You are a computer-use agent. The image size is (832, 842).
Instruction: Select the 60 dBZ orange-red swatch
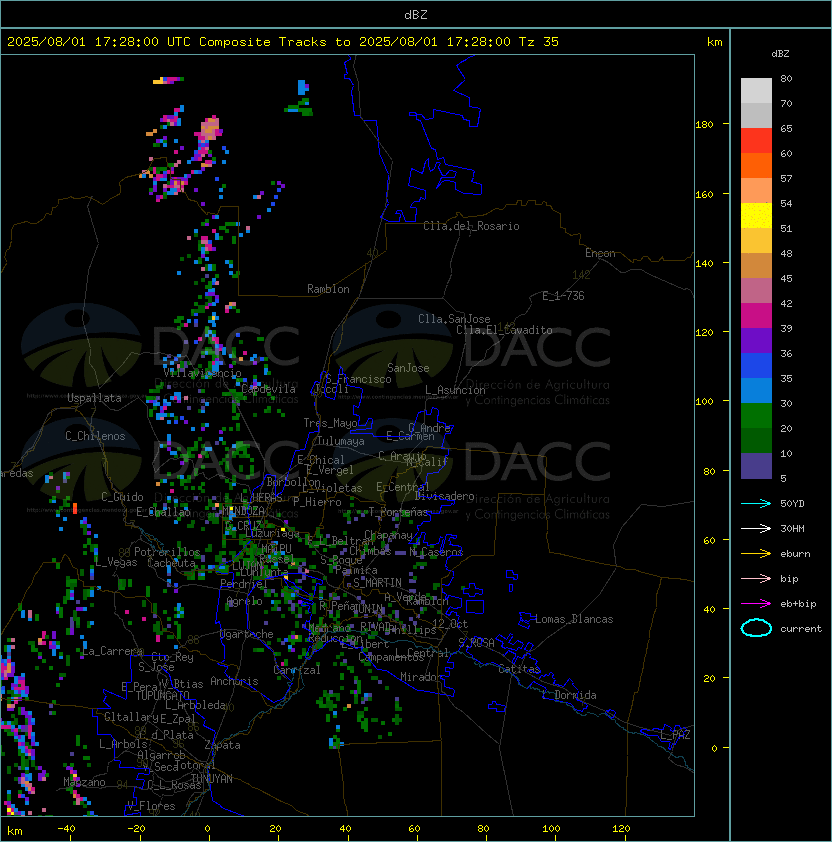(756, 165)
